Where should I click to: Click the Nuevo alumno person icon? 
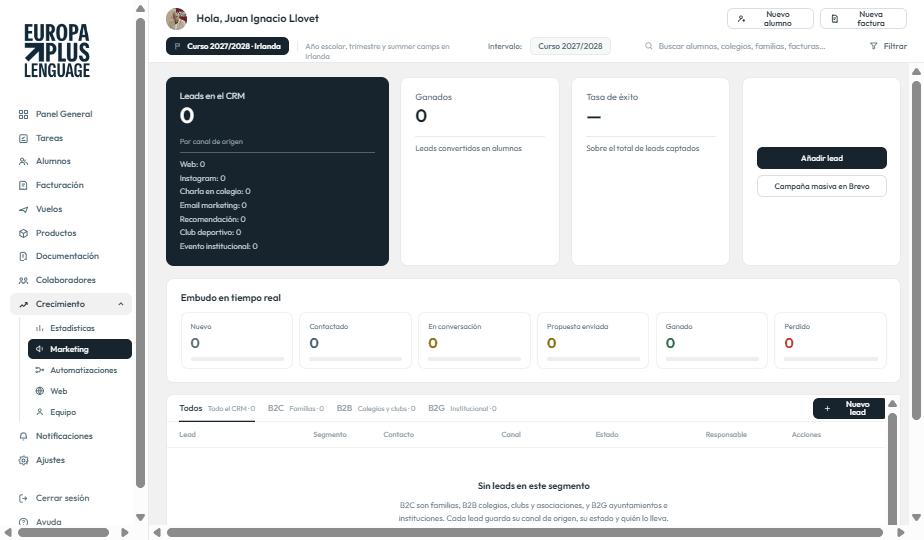tap(741, 19)
